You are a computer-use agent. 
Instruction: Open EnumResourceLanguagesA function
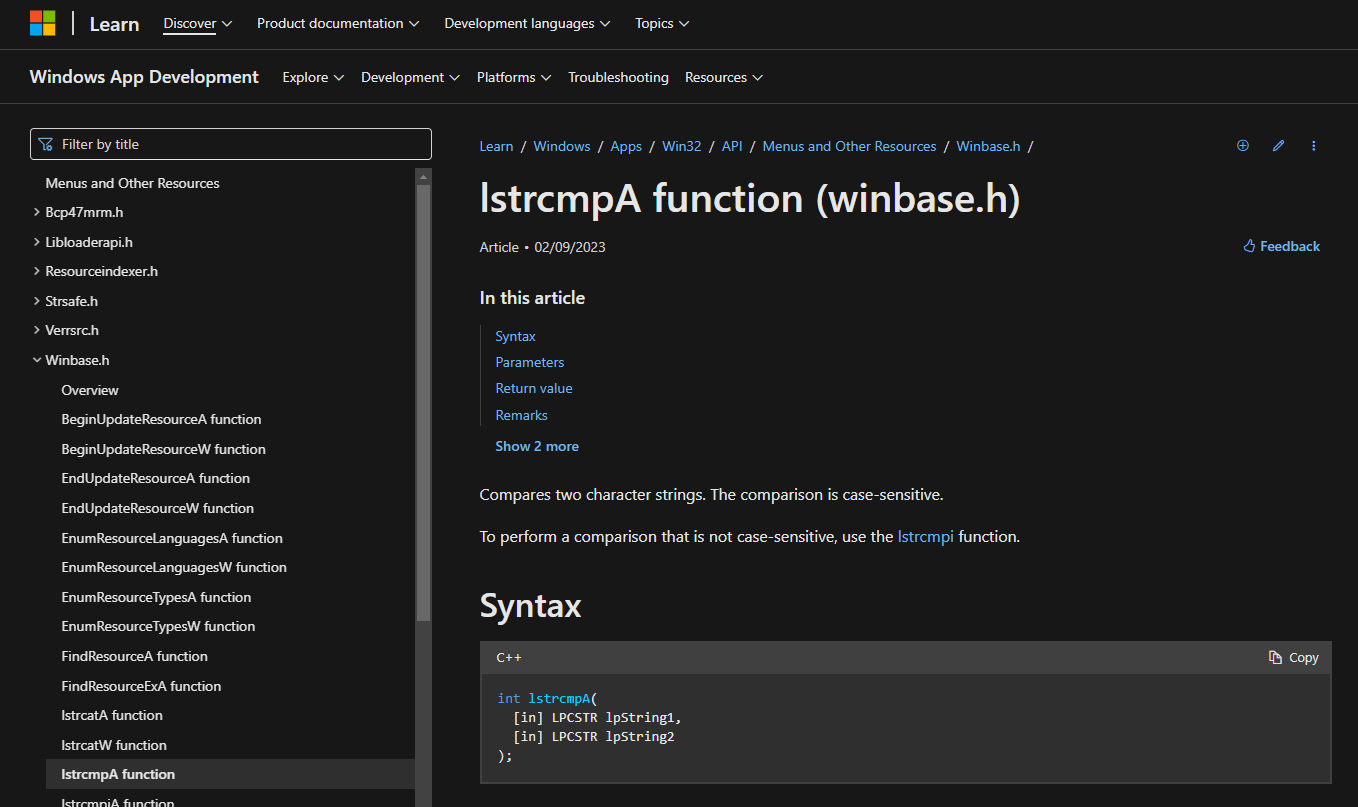[x=172, y=538]
